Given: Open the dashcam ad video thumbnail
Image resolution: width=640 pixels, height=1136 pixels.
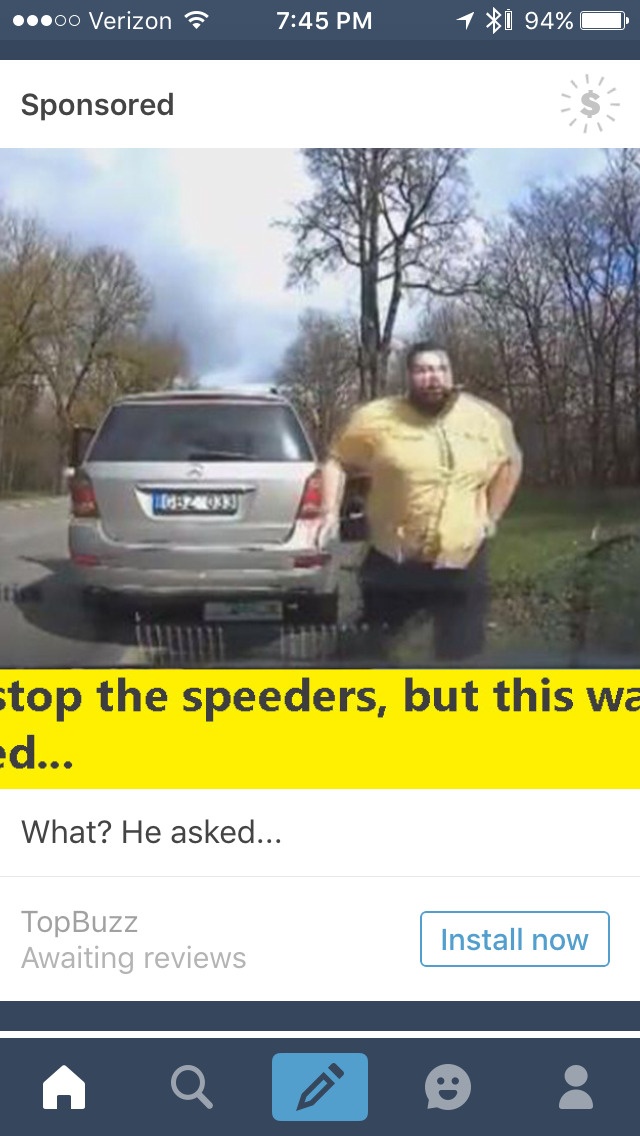Looking at the screenshot, I should click(x=320, y=408).
